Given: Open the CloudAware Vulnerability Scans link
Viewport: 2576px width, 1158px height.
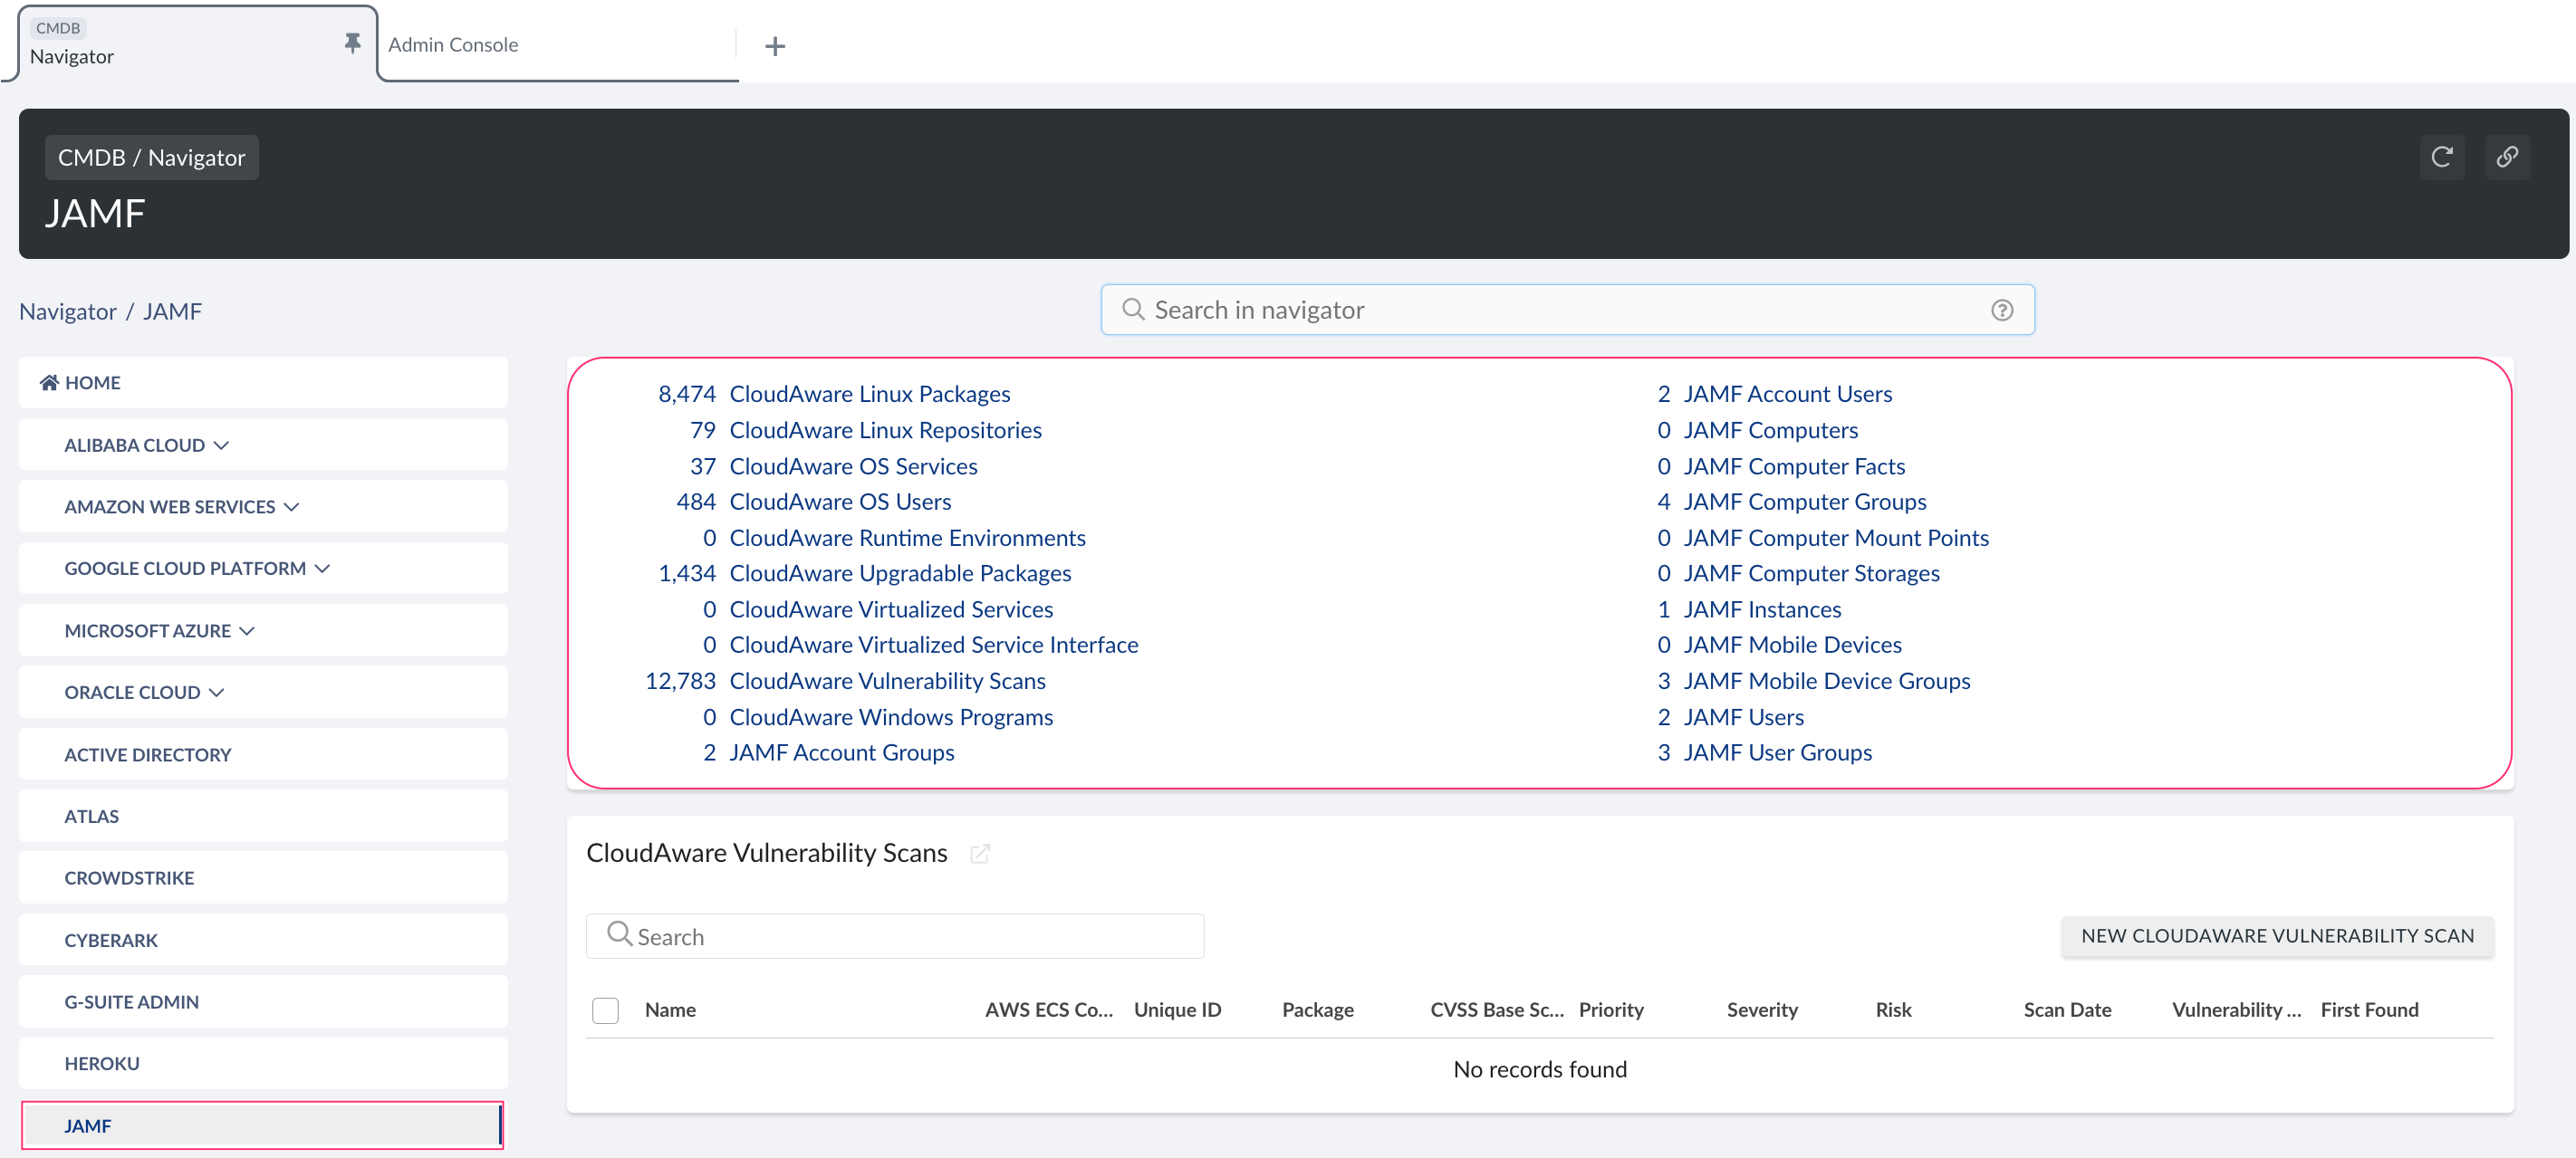Looking at the screenshot, I should 887,681.
